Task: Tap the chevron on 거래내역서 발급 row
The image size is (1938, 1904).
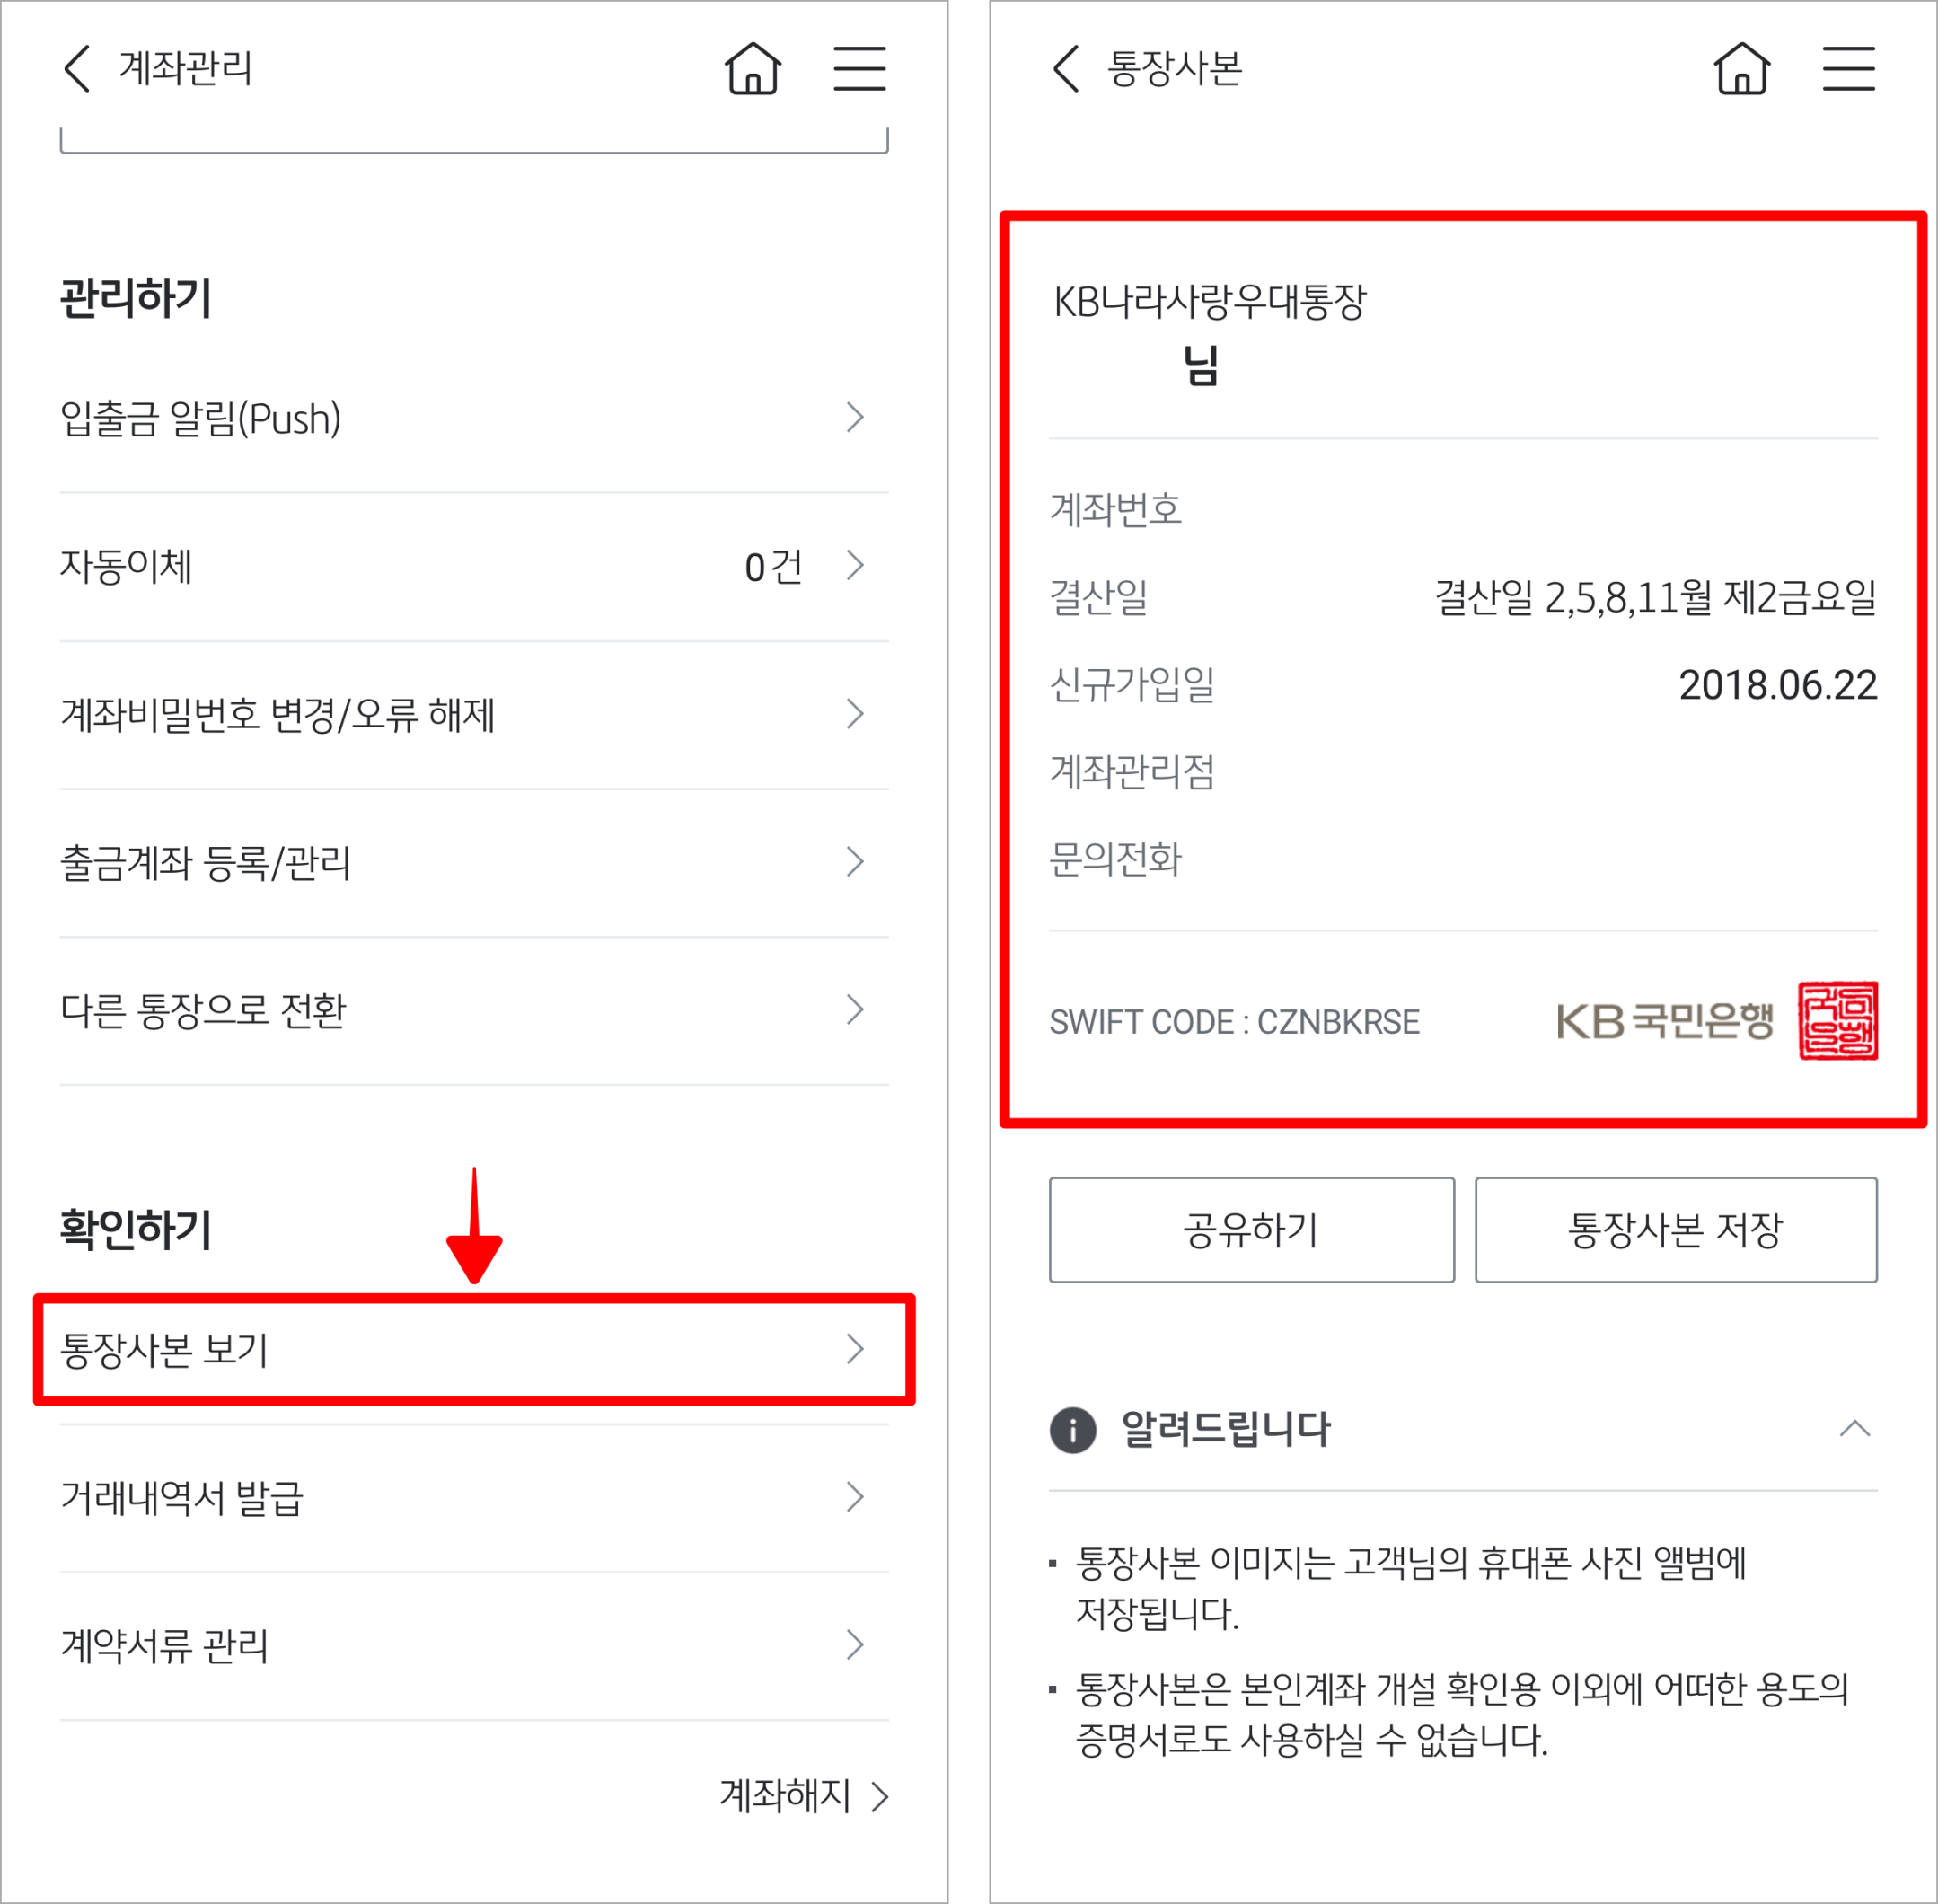Action: pos(855,1496)
